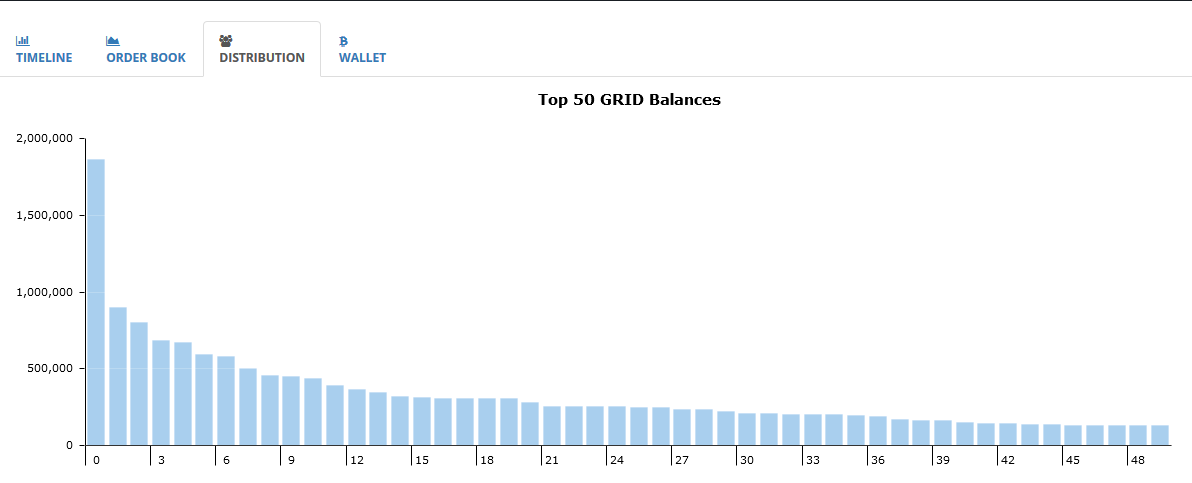Image resolution: width=1192 pixels, height=483 pixels.
Task: Click the users group icon above Distribution
Action: click(x=226, y=41)
